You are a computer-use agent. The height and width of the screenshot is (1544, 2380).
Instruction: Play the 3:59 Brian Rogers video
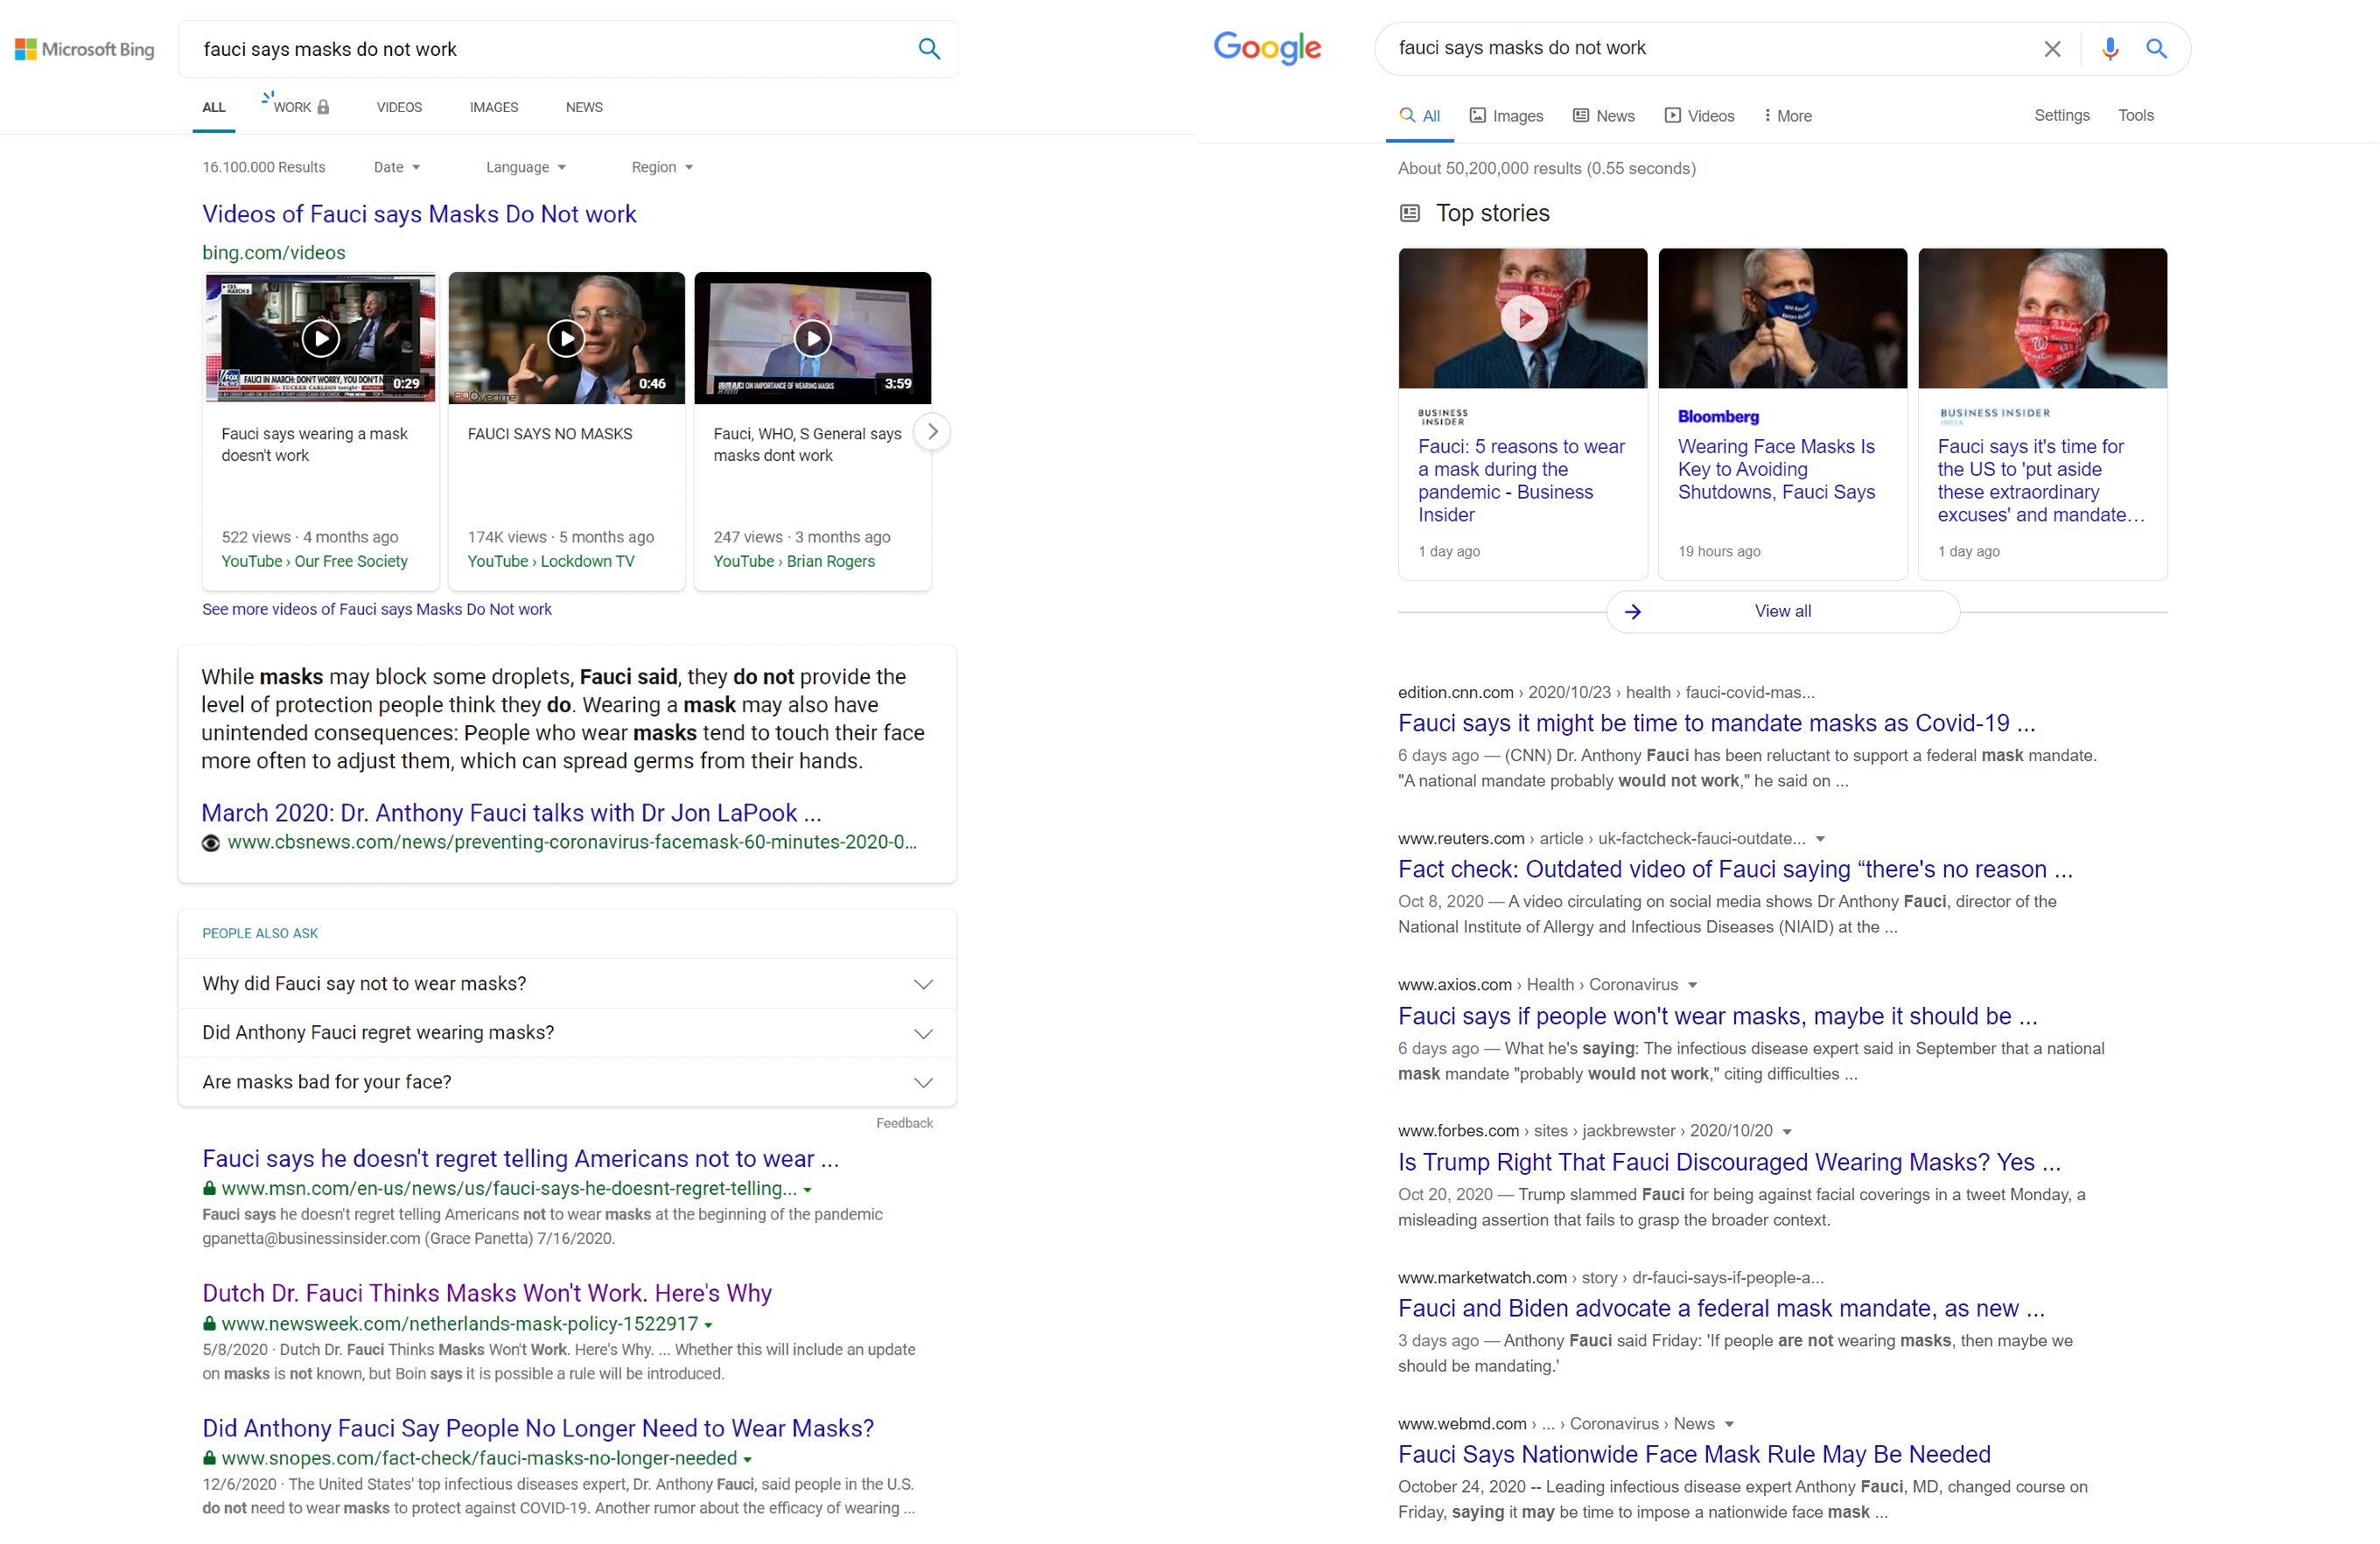point(812,338)
